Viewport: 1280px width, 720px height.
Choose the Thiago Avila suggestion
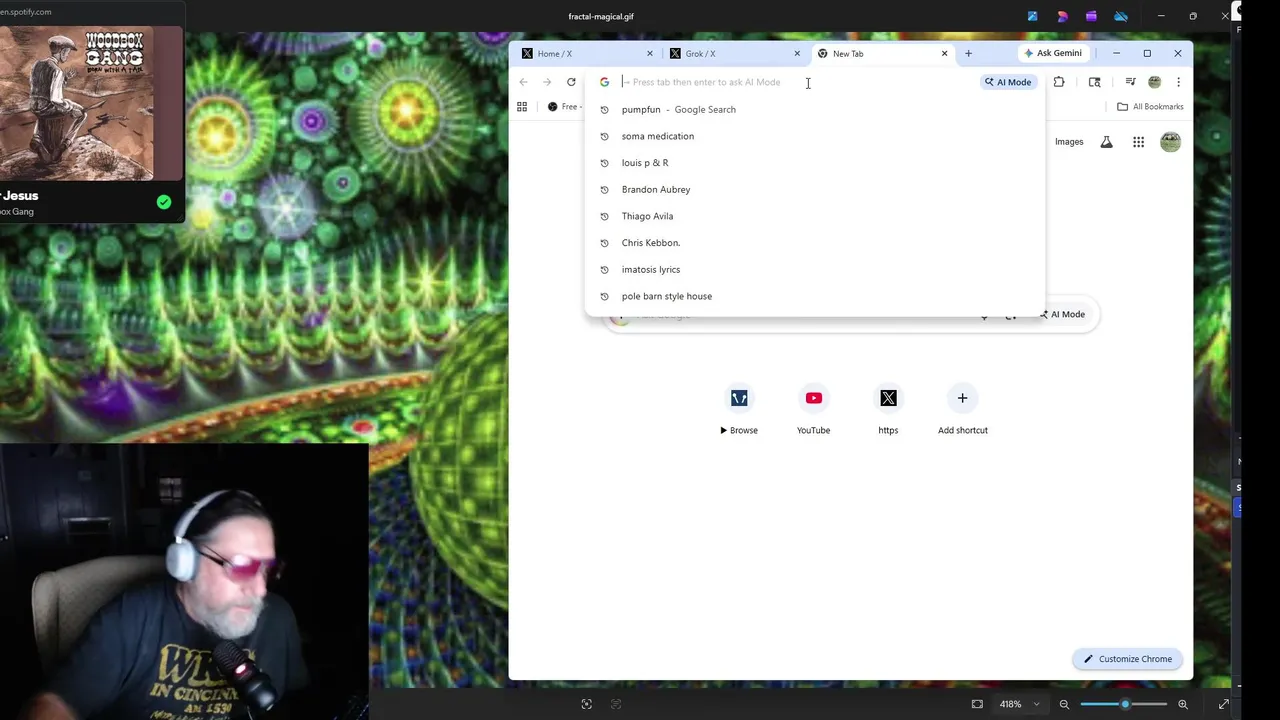[x=815, y=216]
